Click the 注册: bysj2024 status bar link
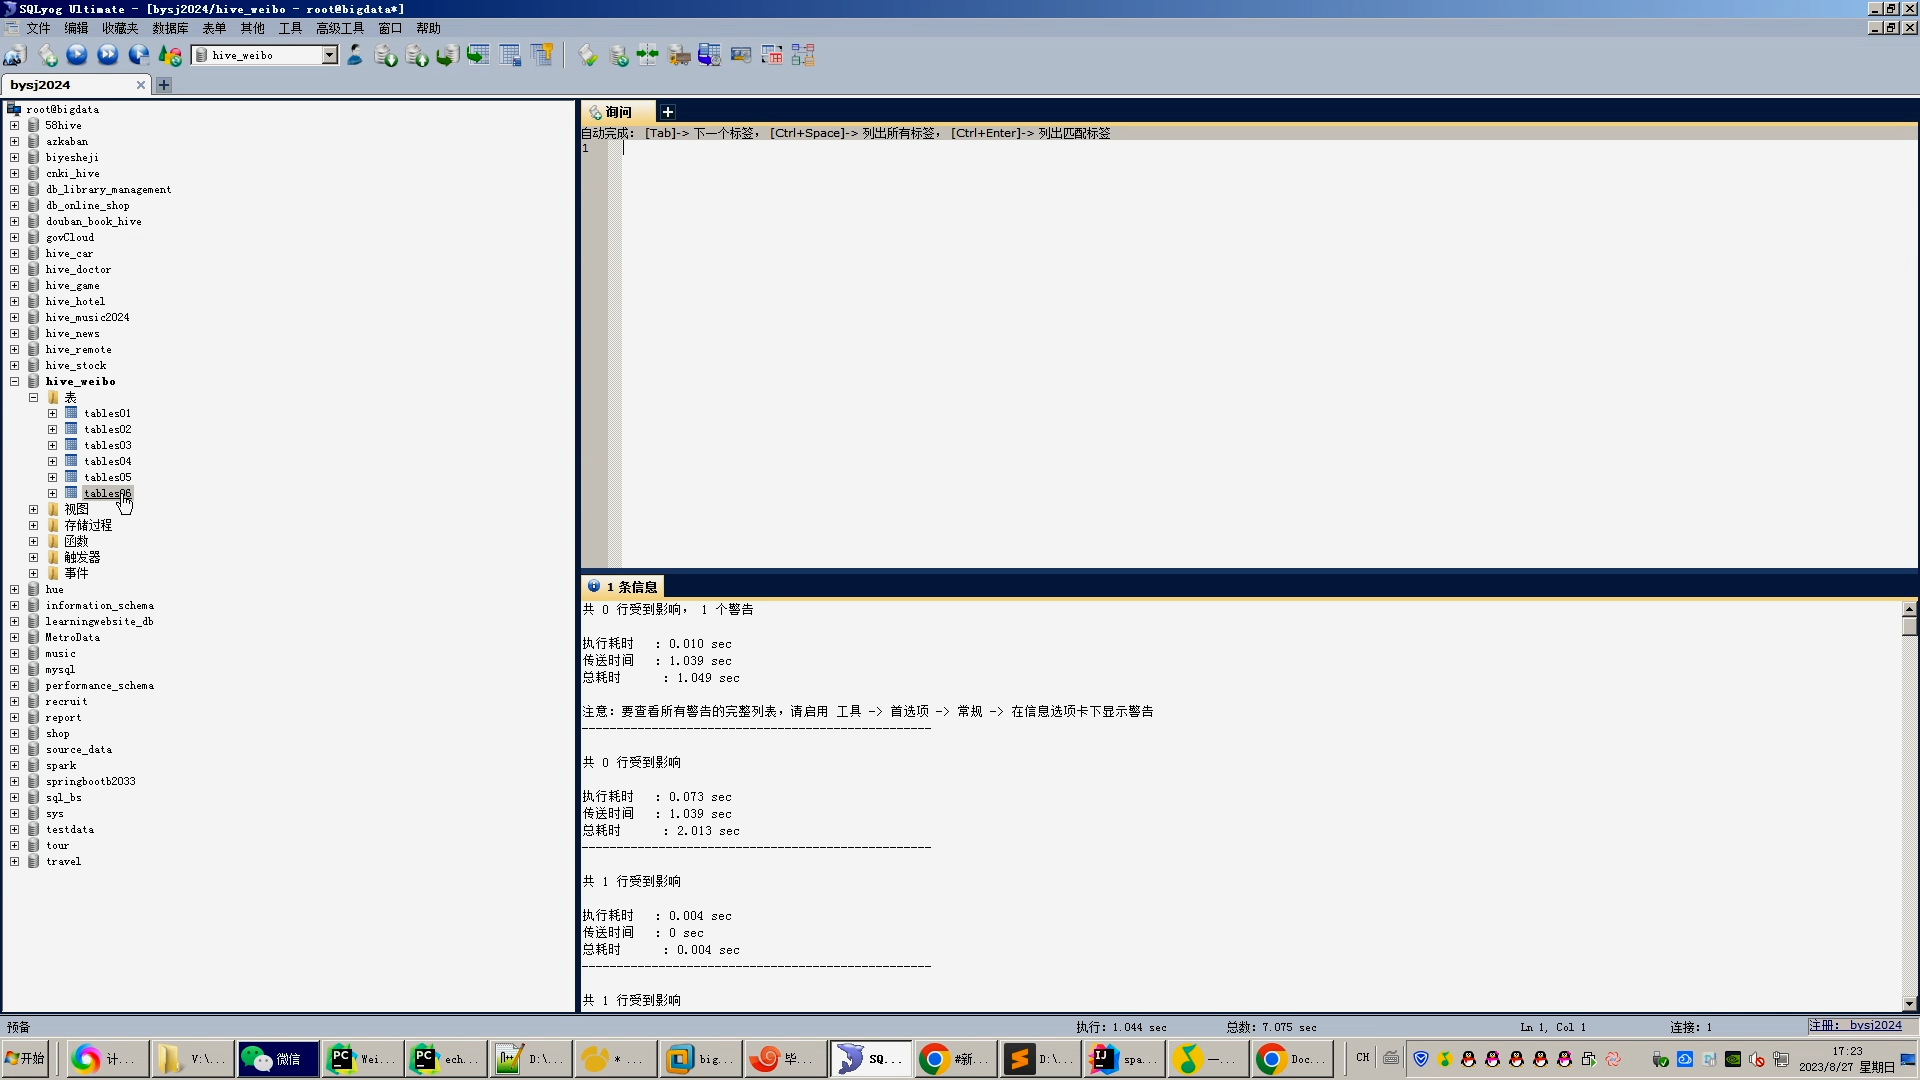 1855,1026
